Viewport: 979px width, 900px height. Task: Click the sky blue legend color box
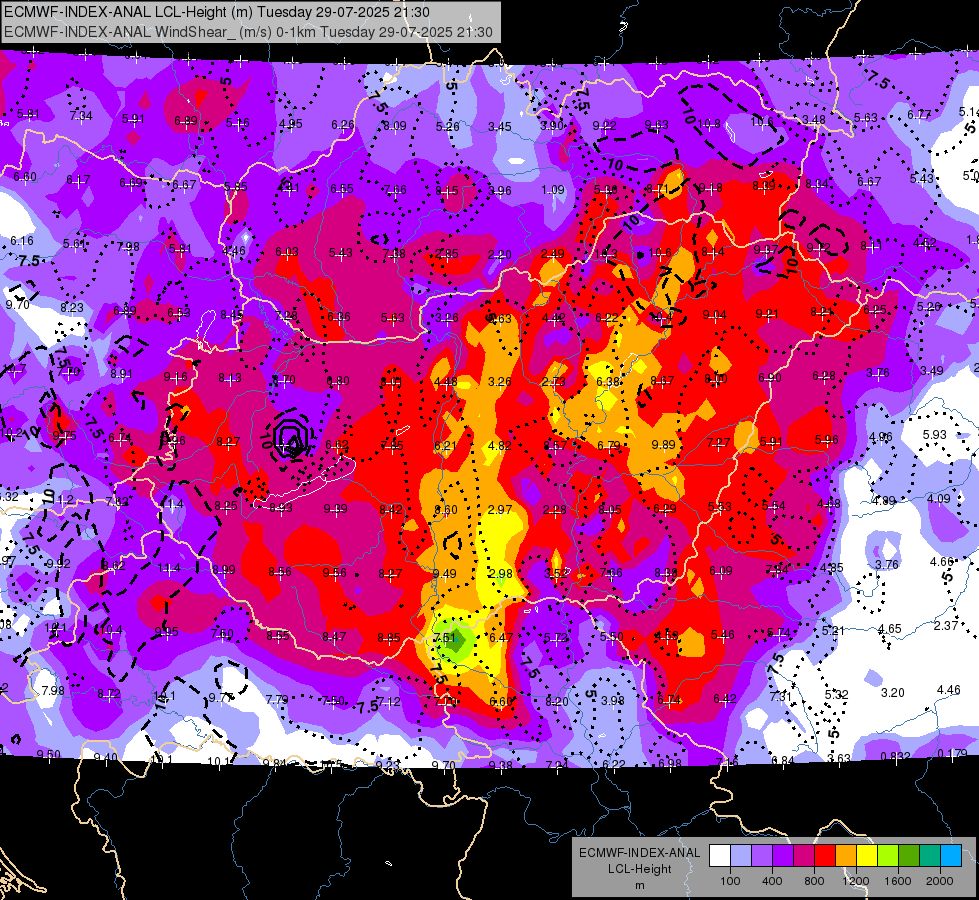951,856
